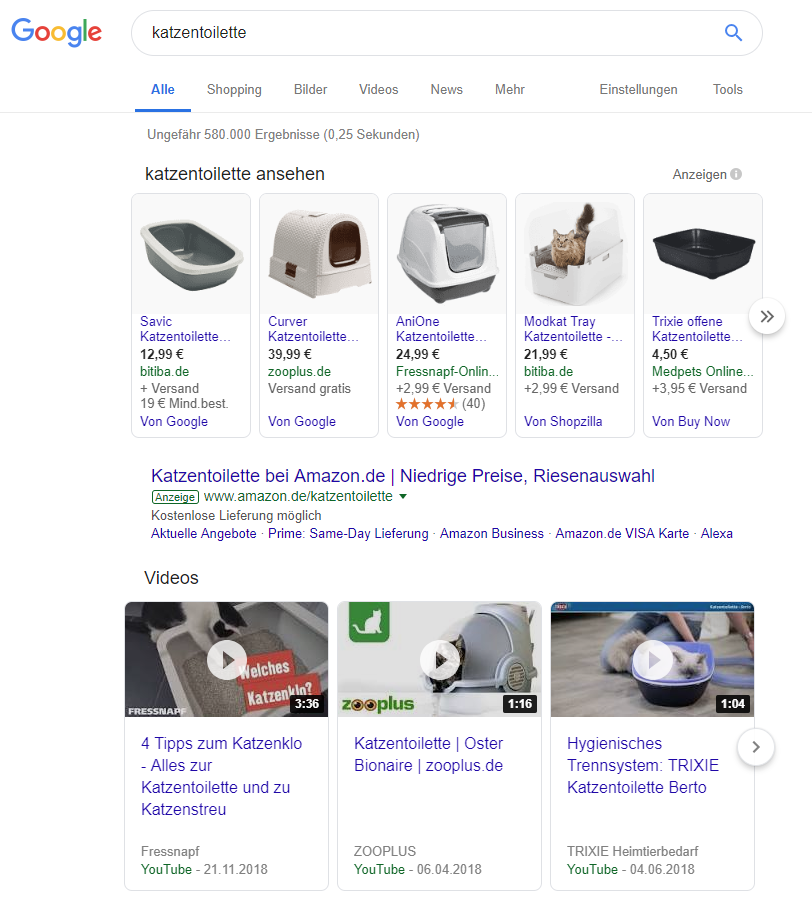Click Von Buy Now link
Image resolution: width=812 pixels, height=910 pixels.
(691, 421)
